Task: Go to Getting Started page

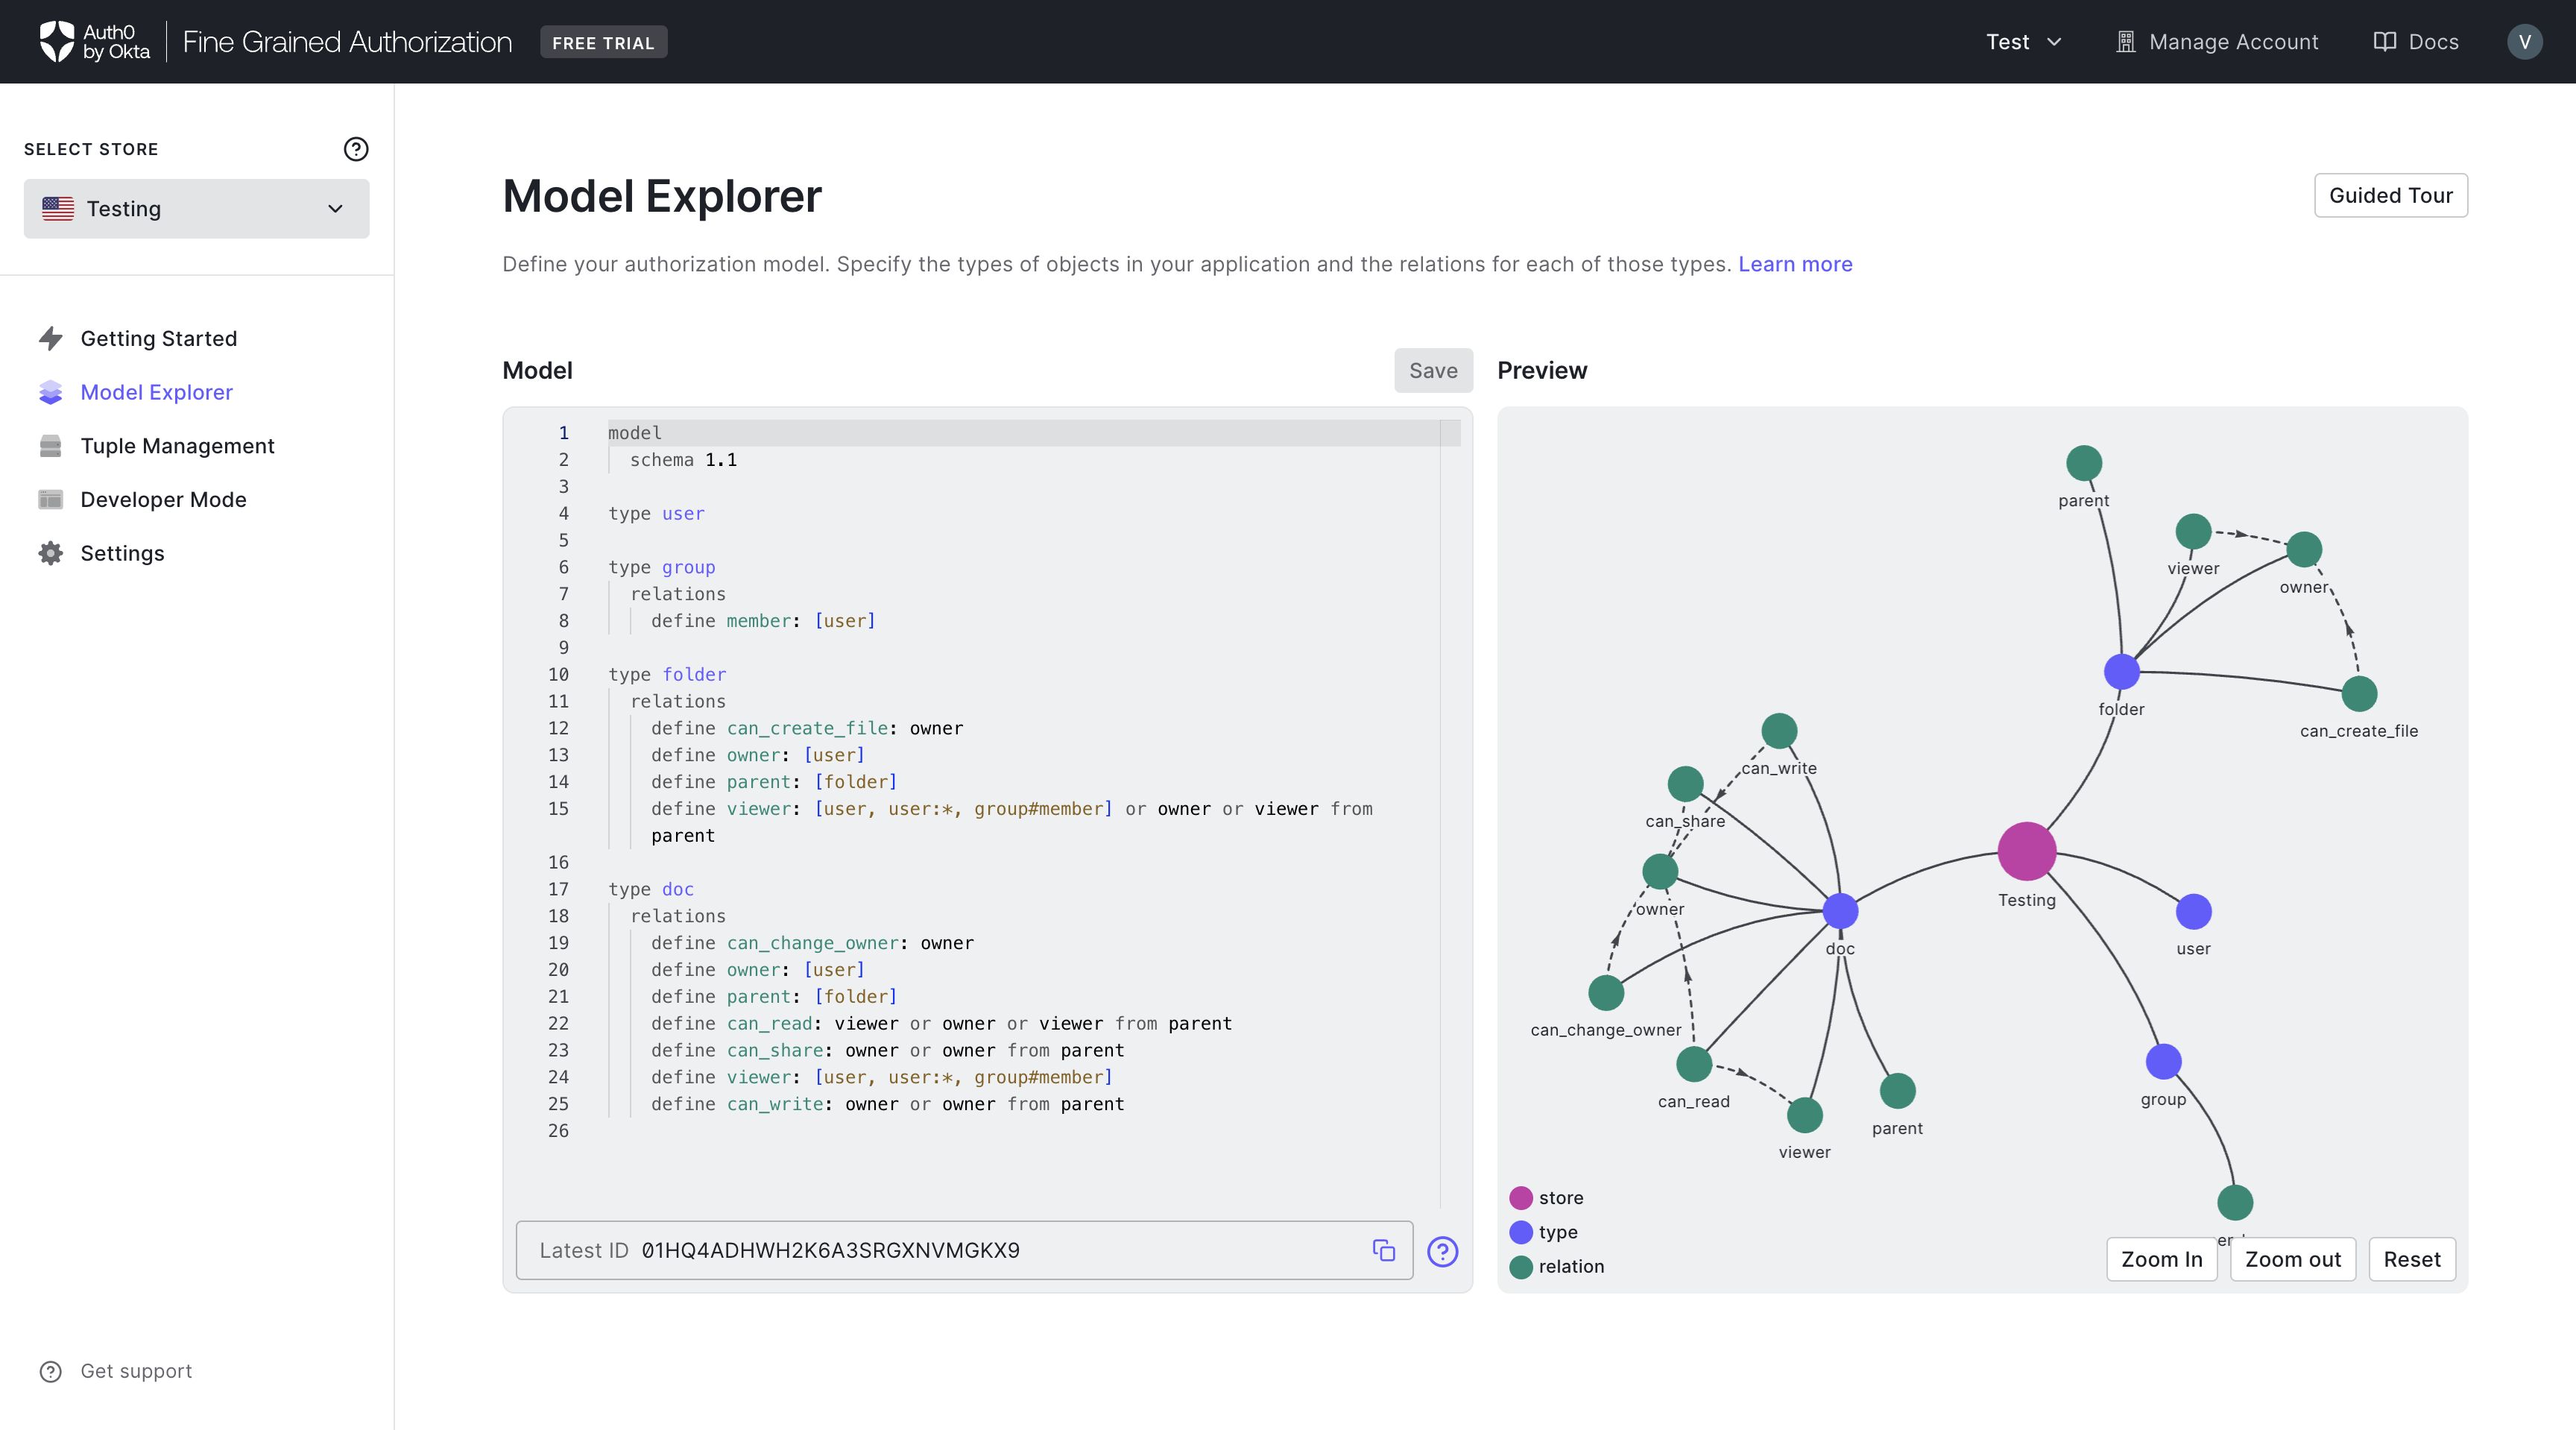Action: tap(158, 338)
